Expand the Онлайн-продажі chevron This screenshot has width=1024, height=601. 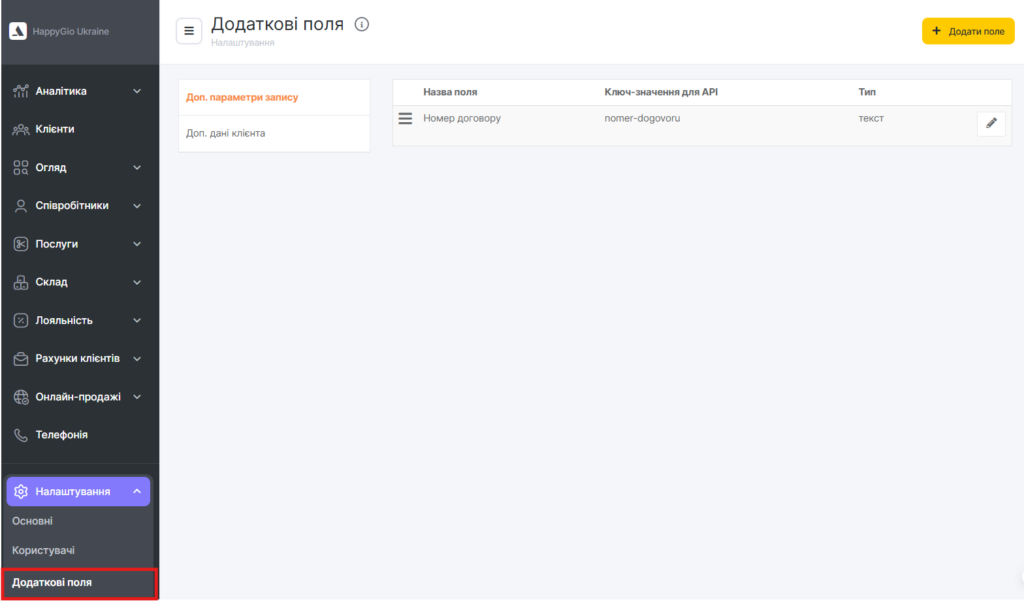(x=137, y=397)
